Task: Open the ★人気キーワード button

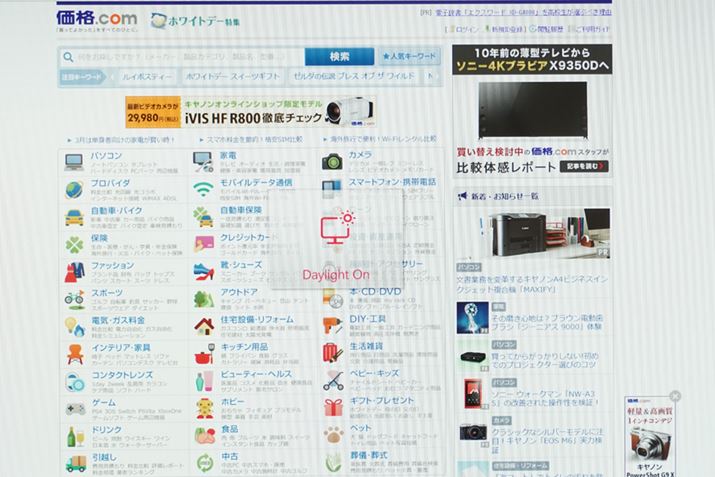Action: 410,57
